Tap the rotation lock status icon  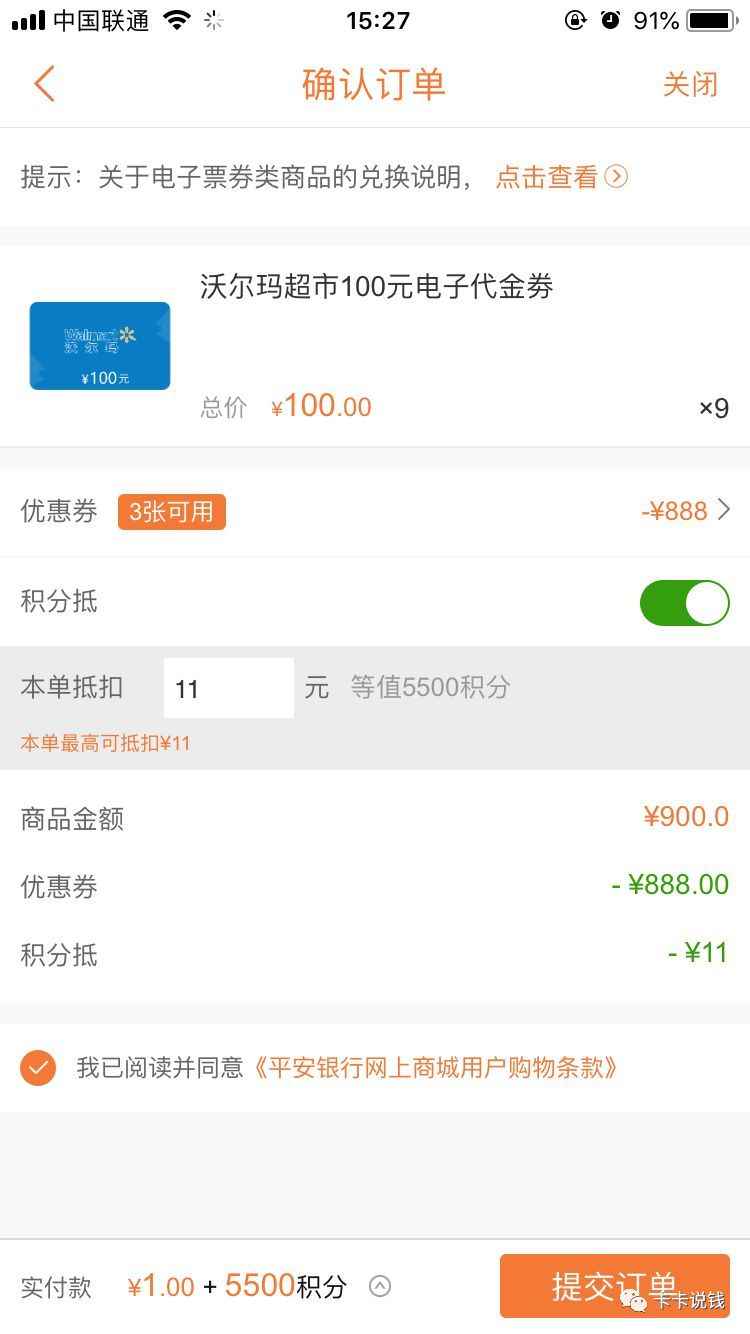click(575, 20)
